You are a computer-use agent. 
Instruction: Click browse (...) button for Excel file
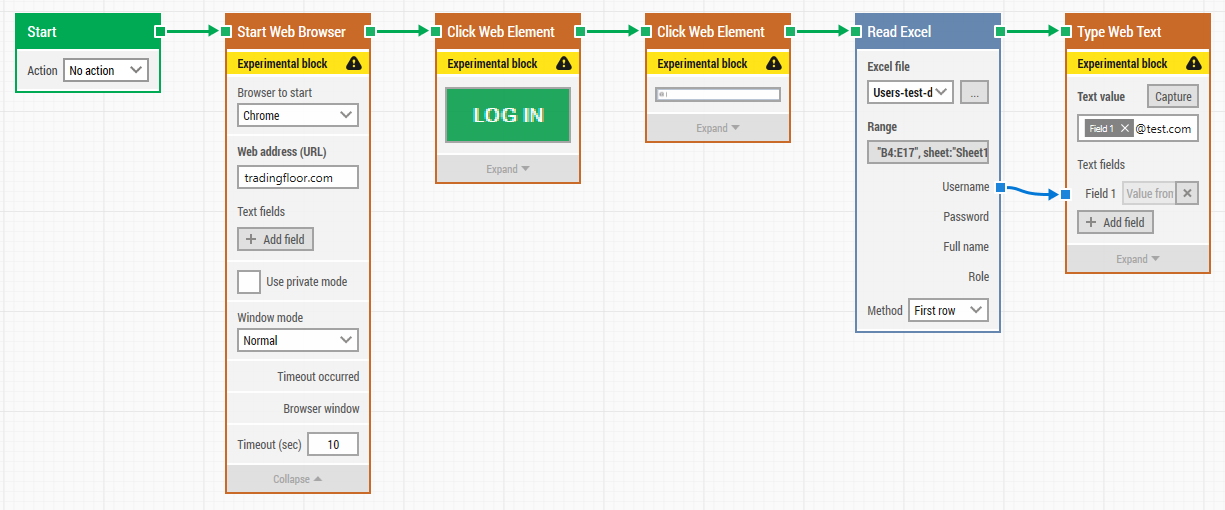[975, 93]
